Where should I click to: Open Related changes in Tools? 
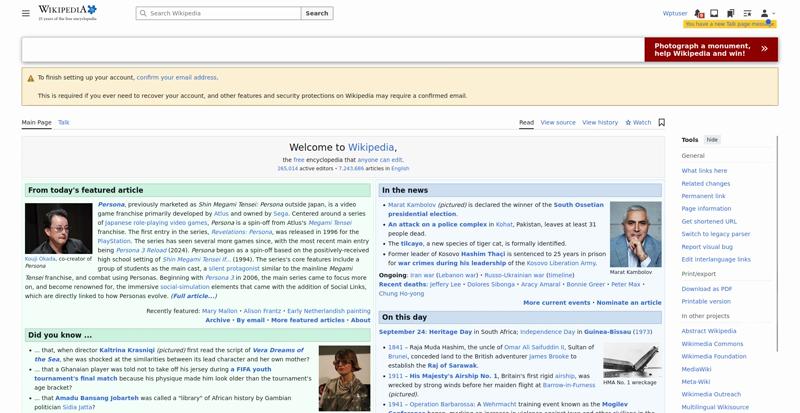(706, 184)
